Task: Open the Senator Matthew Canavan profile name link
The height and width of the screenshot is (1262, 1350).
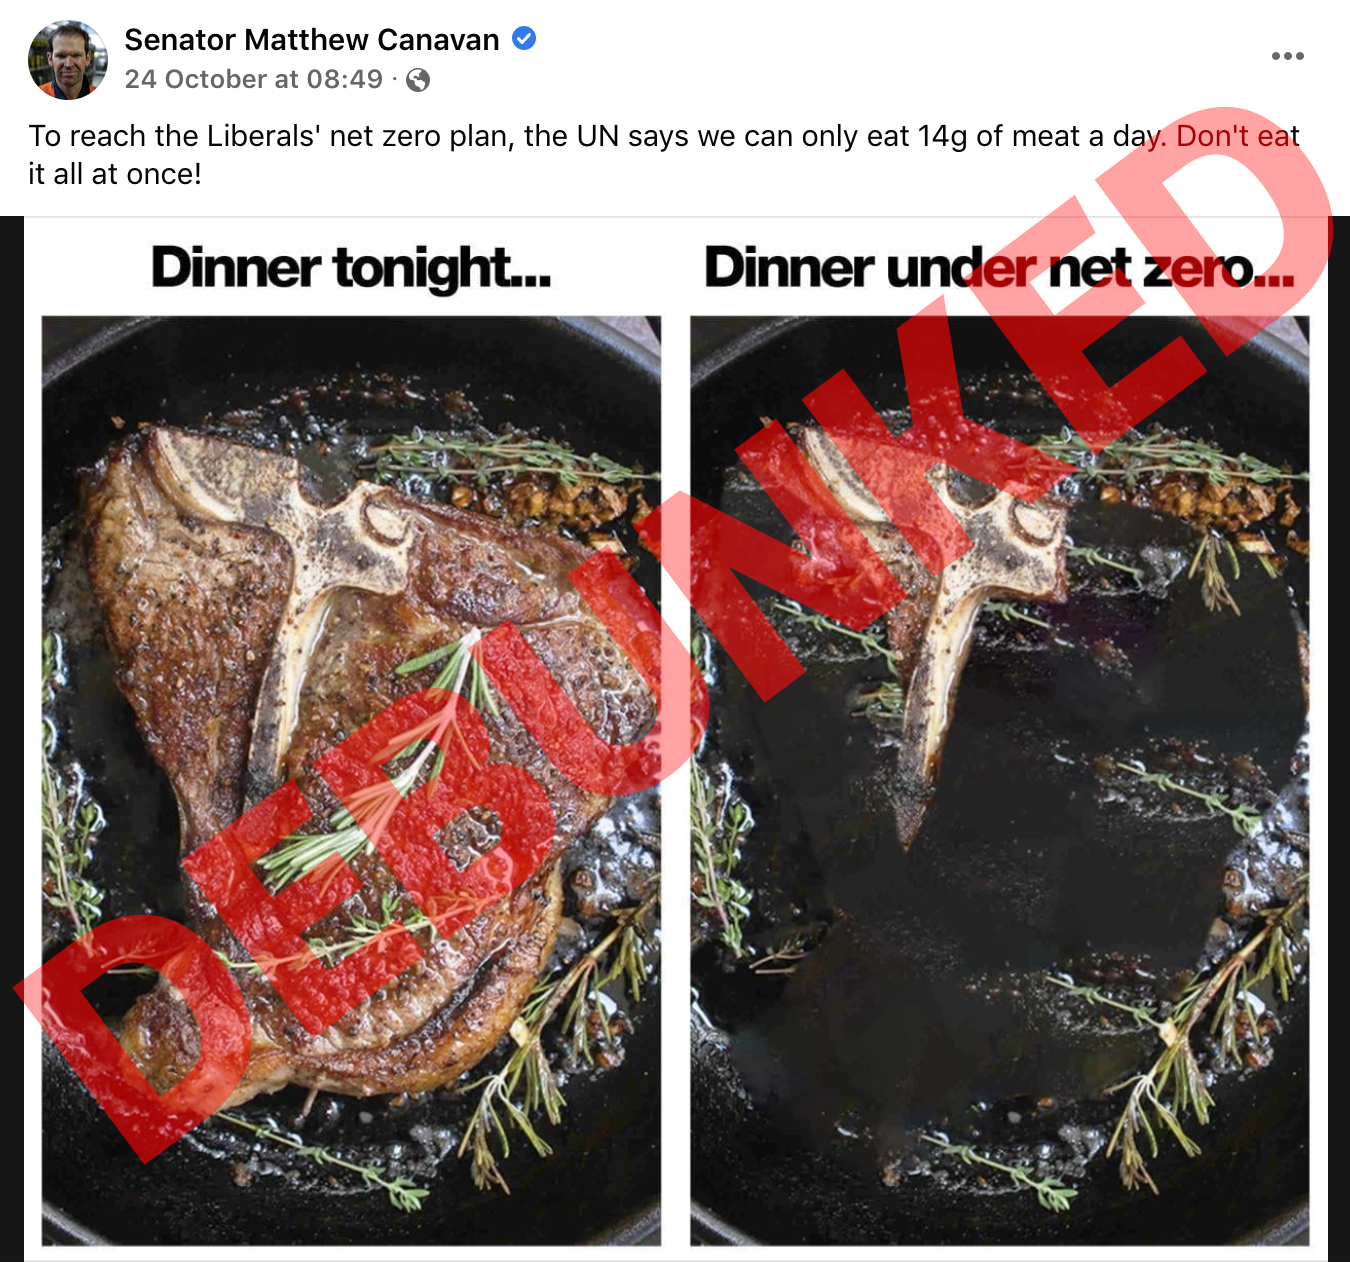Action: [312, 40]
